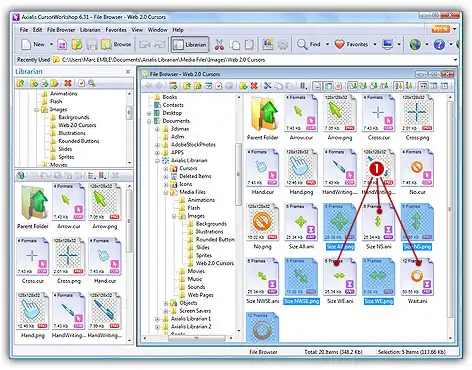Click the New document icon
The image size is (472, 370).
(26, 44)
